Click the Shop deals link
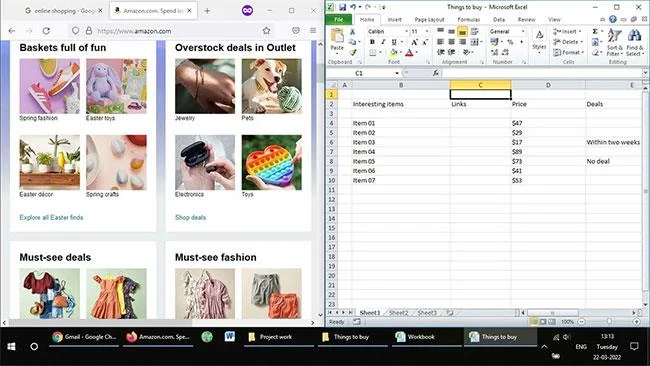This screenshot has height=366, width=650. (190, 218)
